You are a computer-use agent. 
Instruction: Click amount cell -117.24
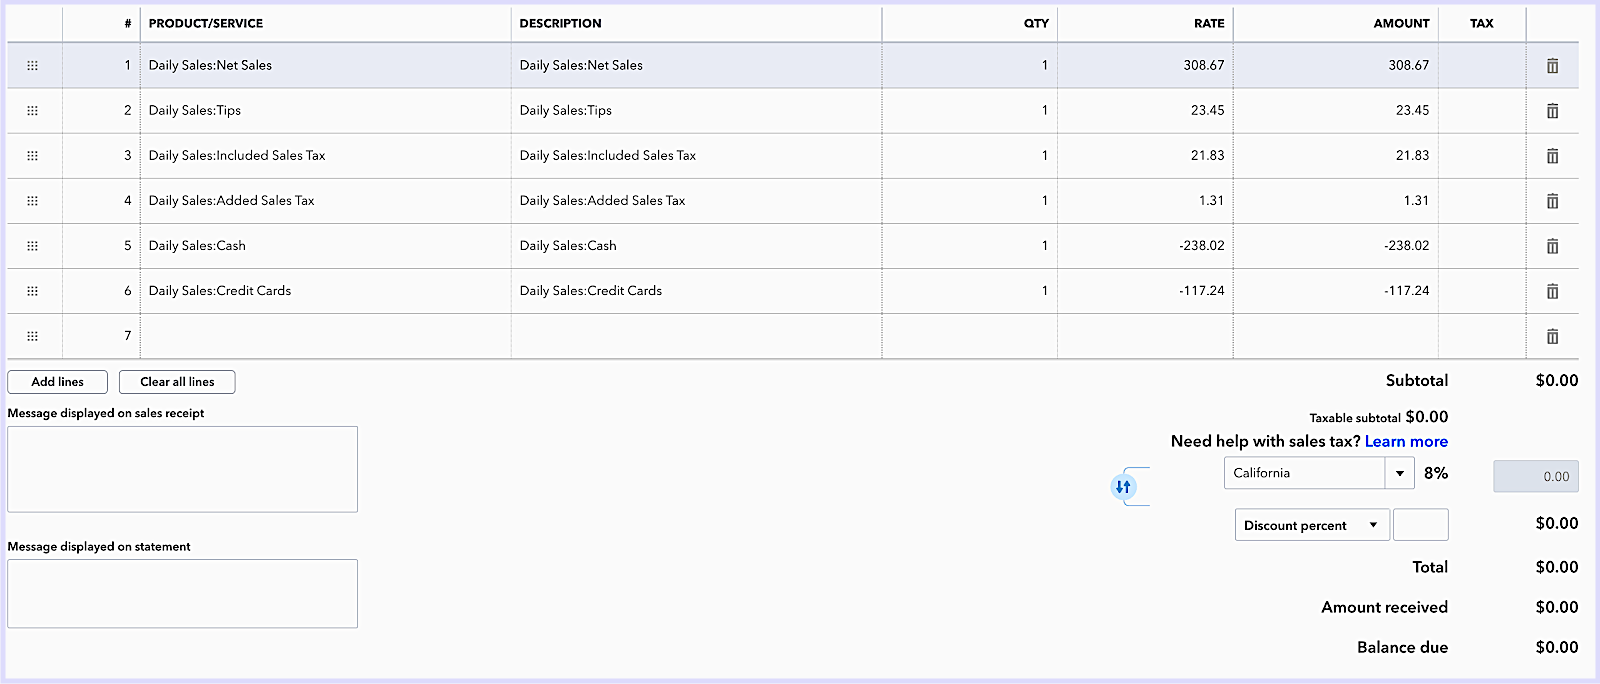1336,290
